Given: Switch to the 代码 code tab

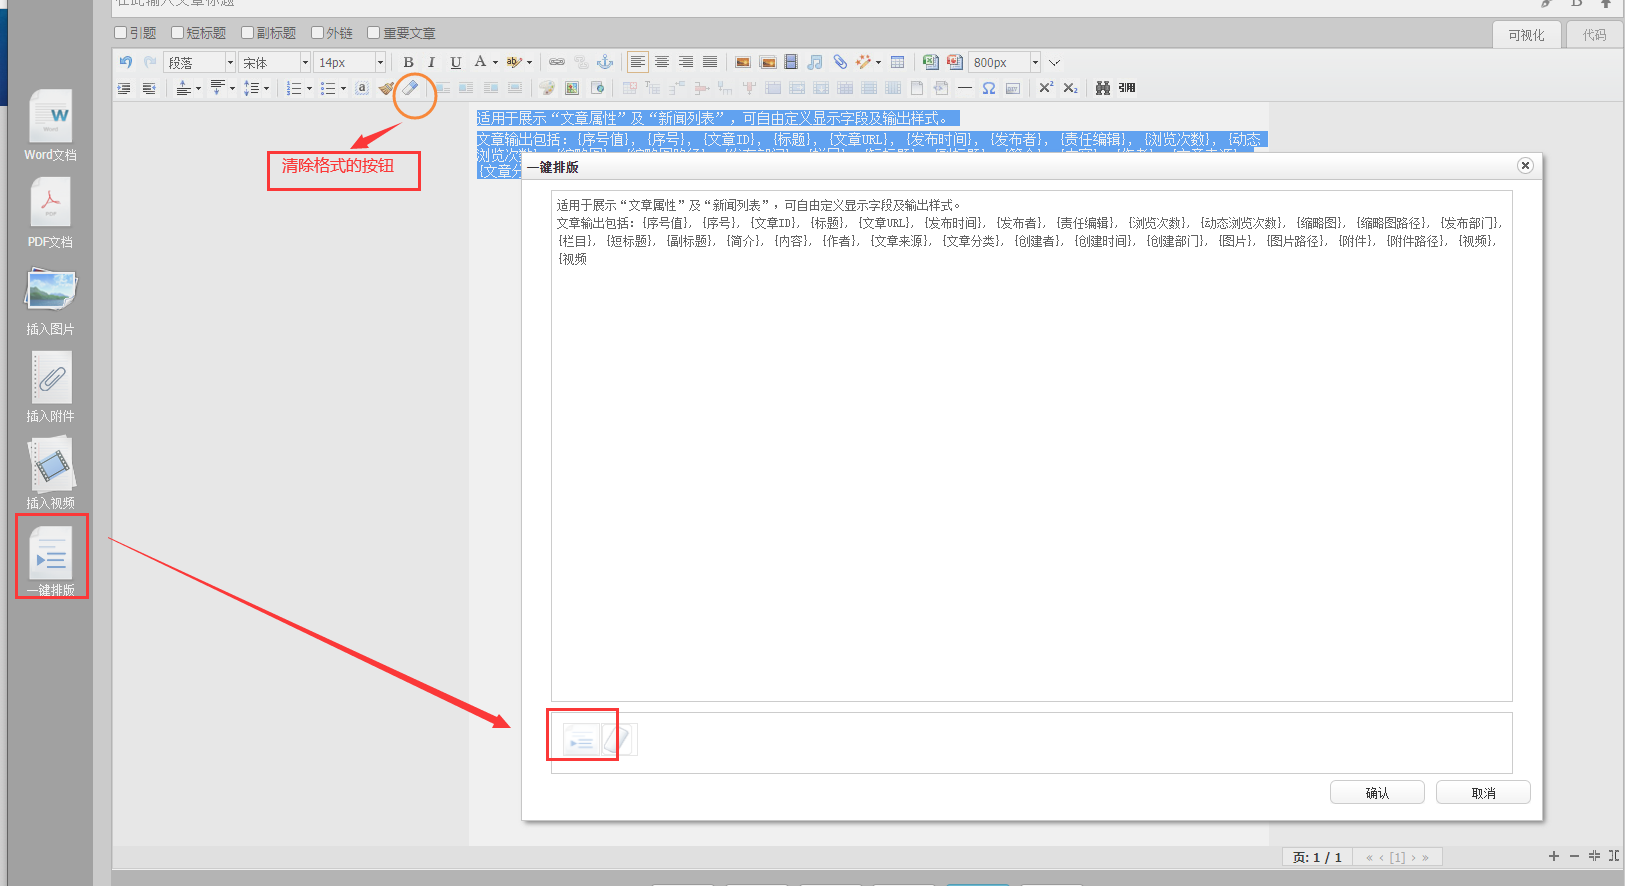Looking at the screenshot, I should [x=1594, y=35].
